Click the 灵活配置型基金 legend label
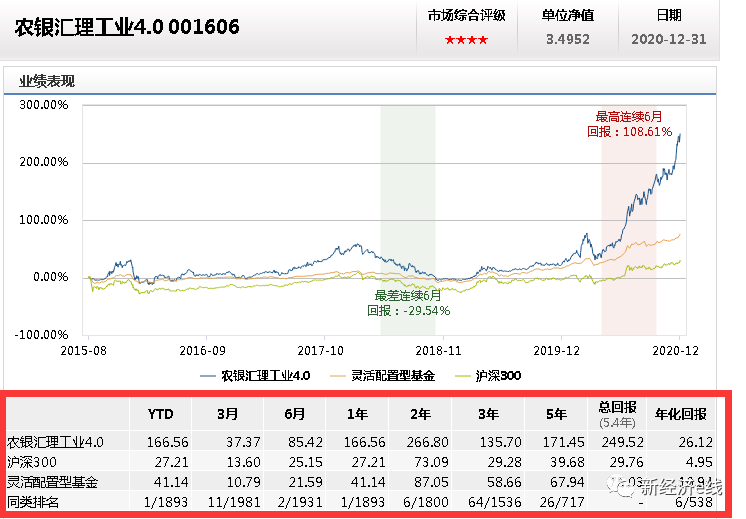This screenshot has height=519, width=746. coord(393,376)
